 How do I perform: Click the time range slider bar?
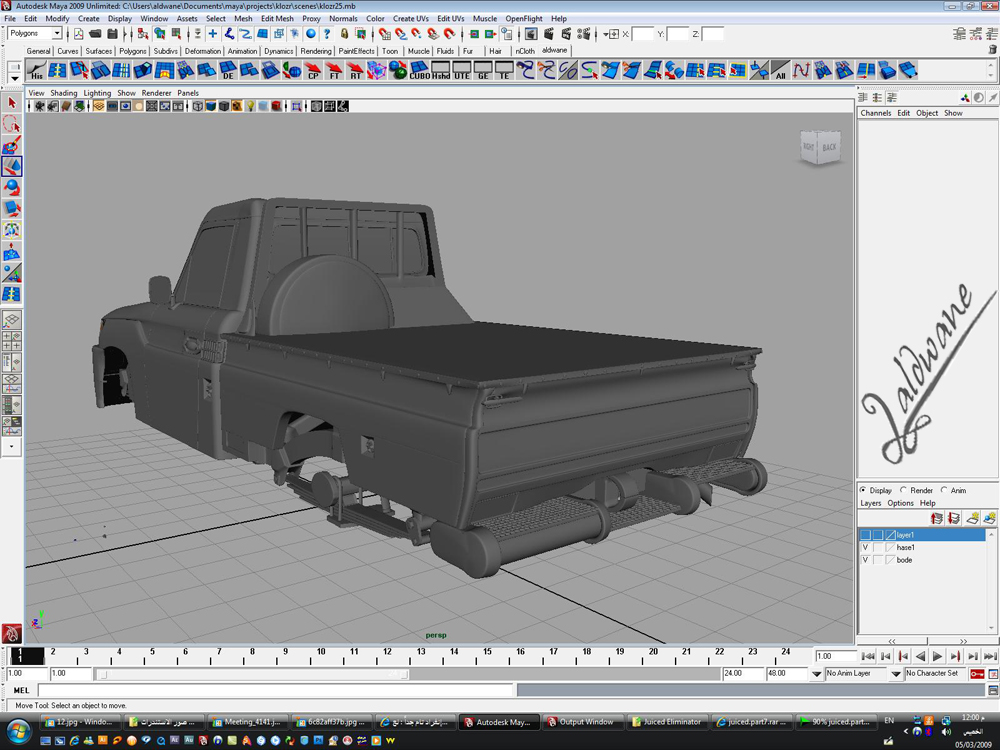coord(252,673)
